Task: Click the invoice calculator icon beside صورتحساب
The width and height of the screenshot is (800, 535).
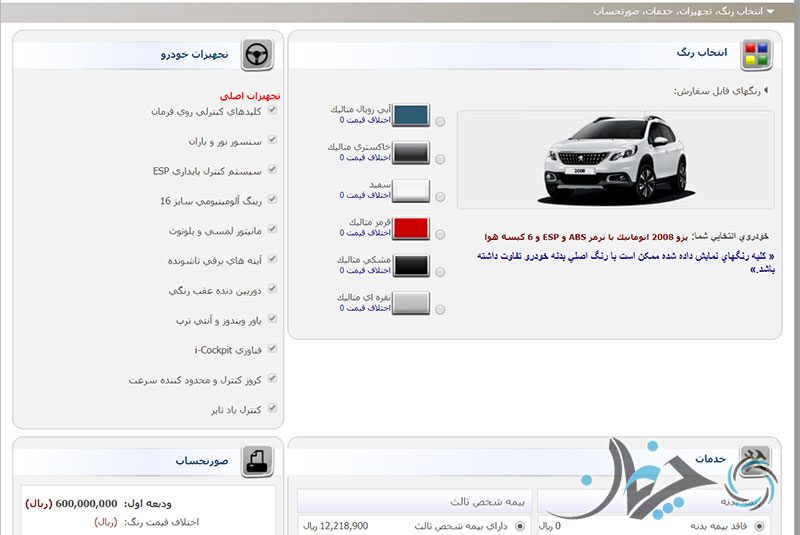Action: (257, 462)
